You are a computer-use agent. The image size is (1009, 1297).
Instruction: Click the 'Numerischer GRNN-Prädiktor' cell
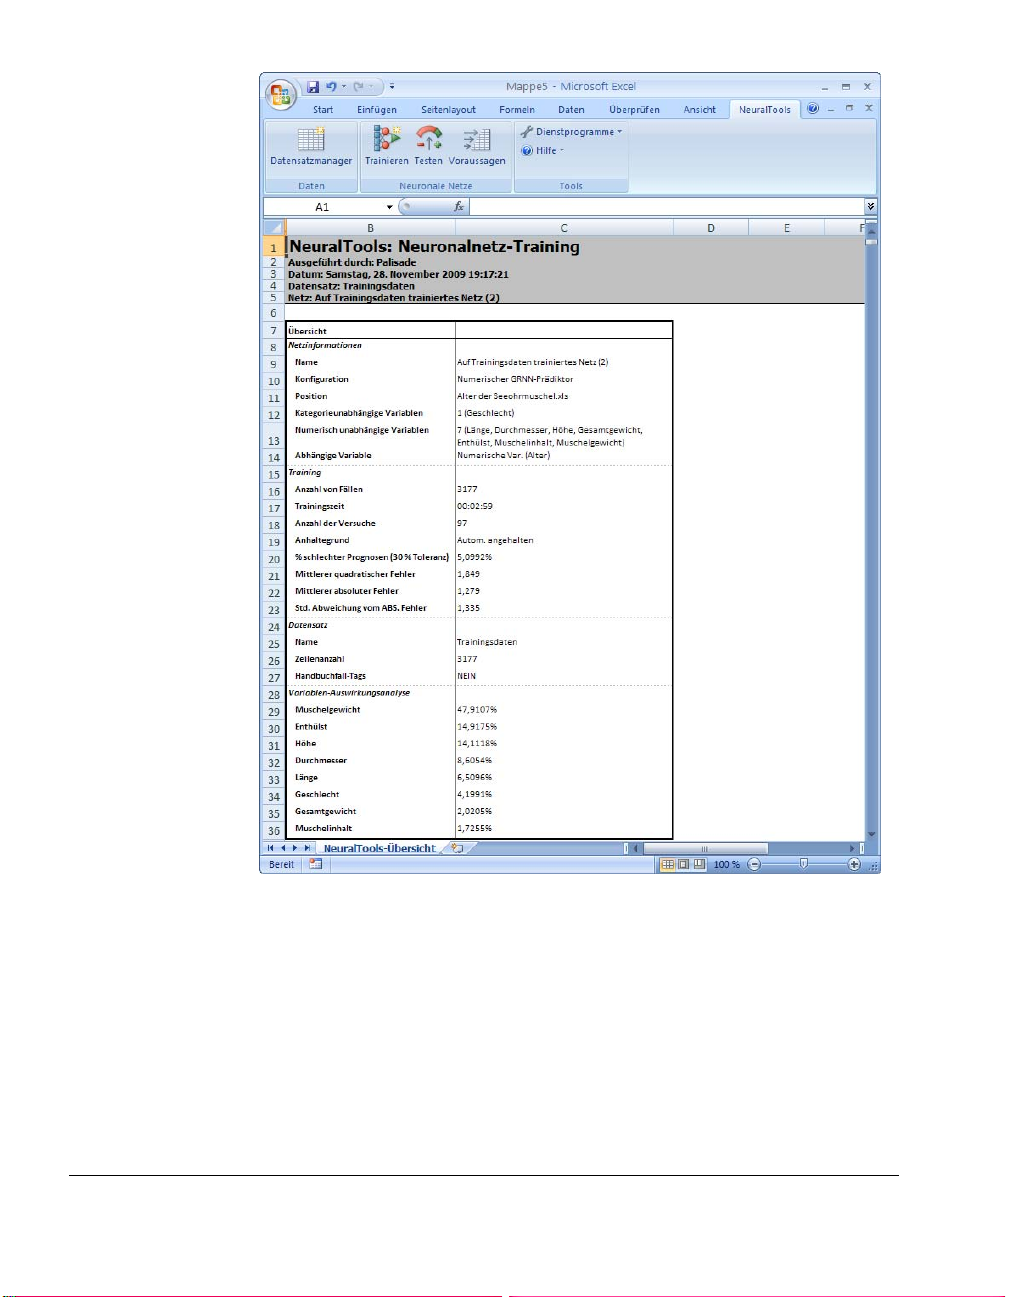pyautogui.click(x=515, y=379)
